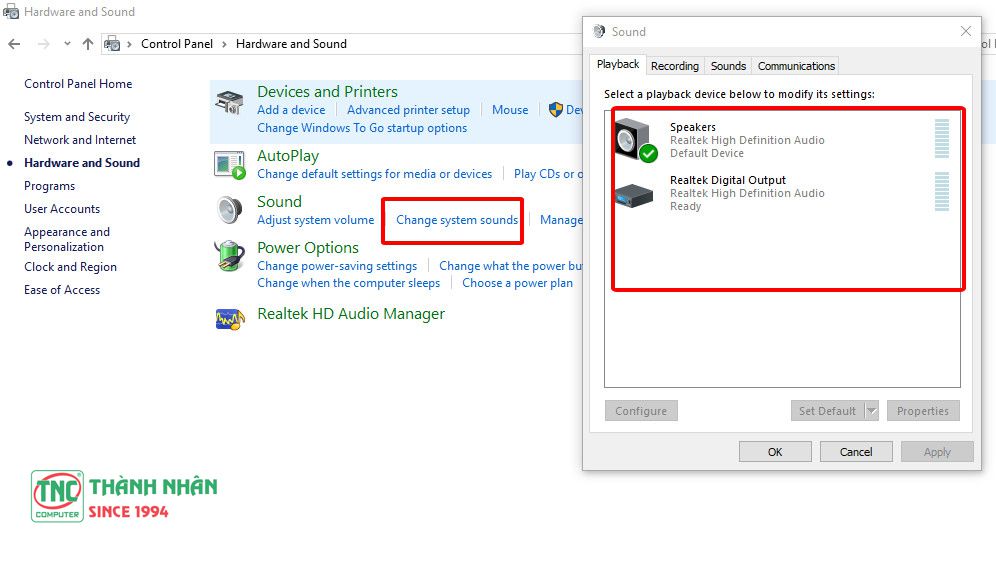The height and width of the screenshot is (575, 996).
Task: Click Change when the computer sleeps
Action: pos(349,283)
